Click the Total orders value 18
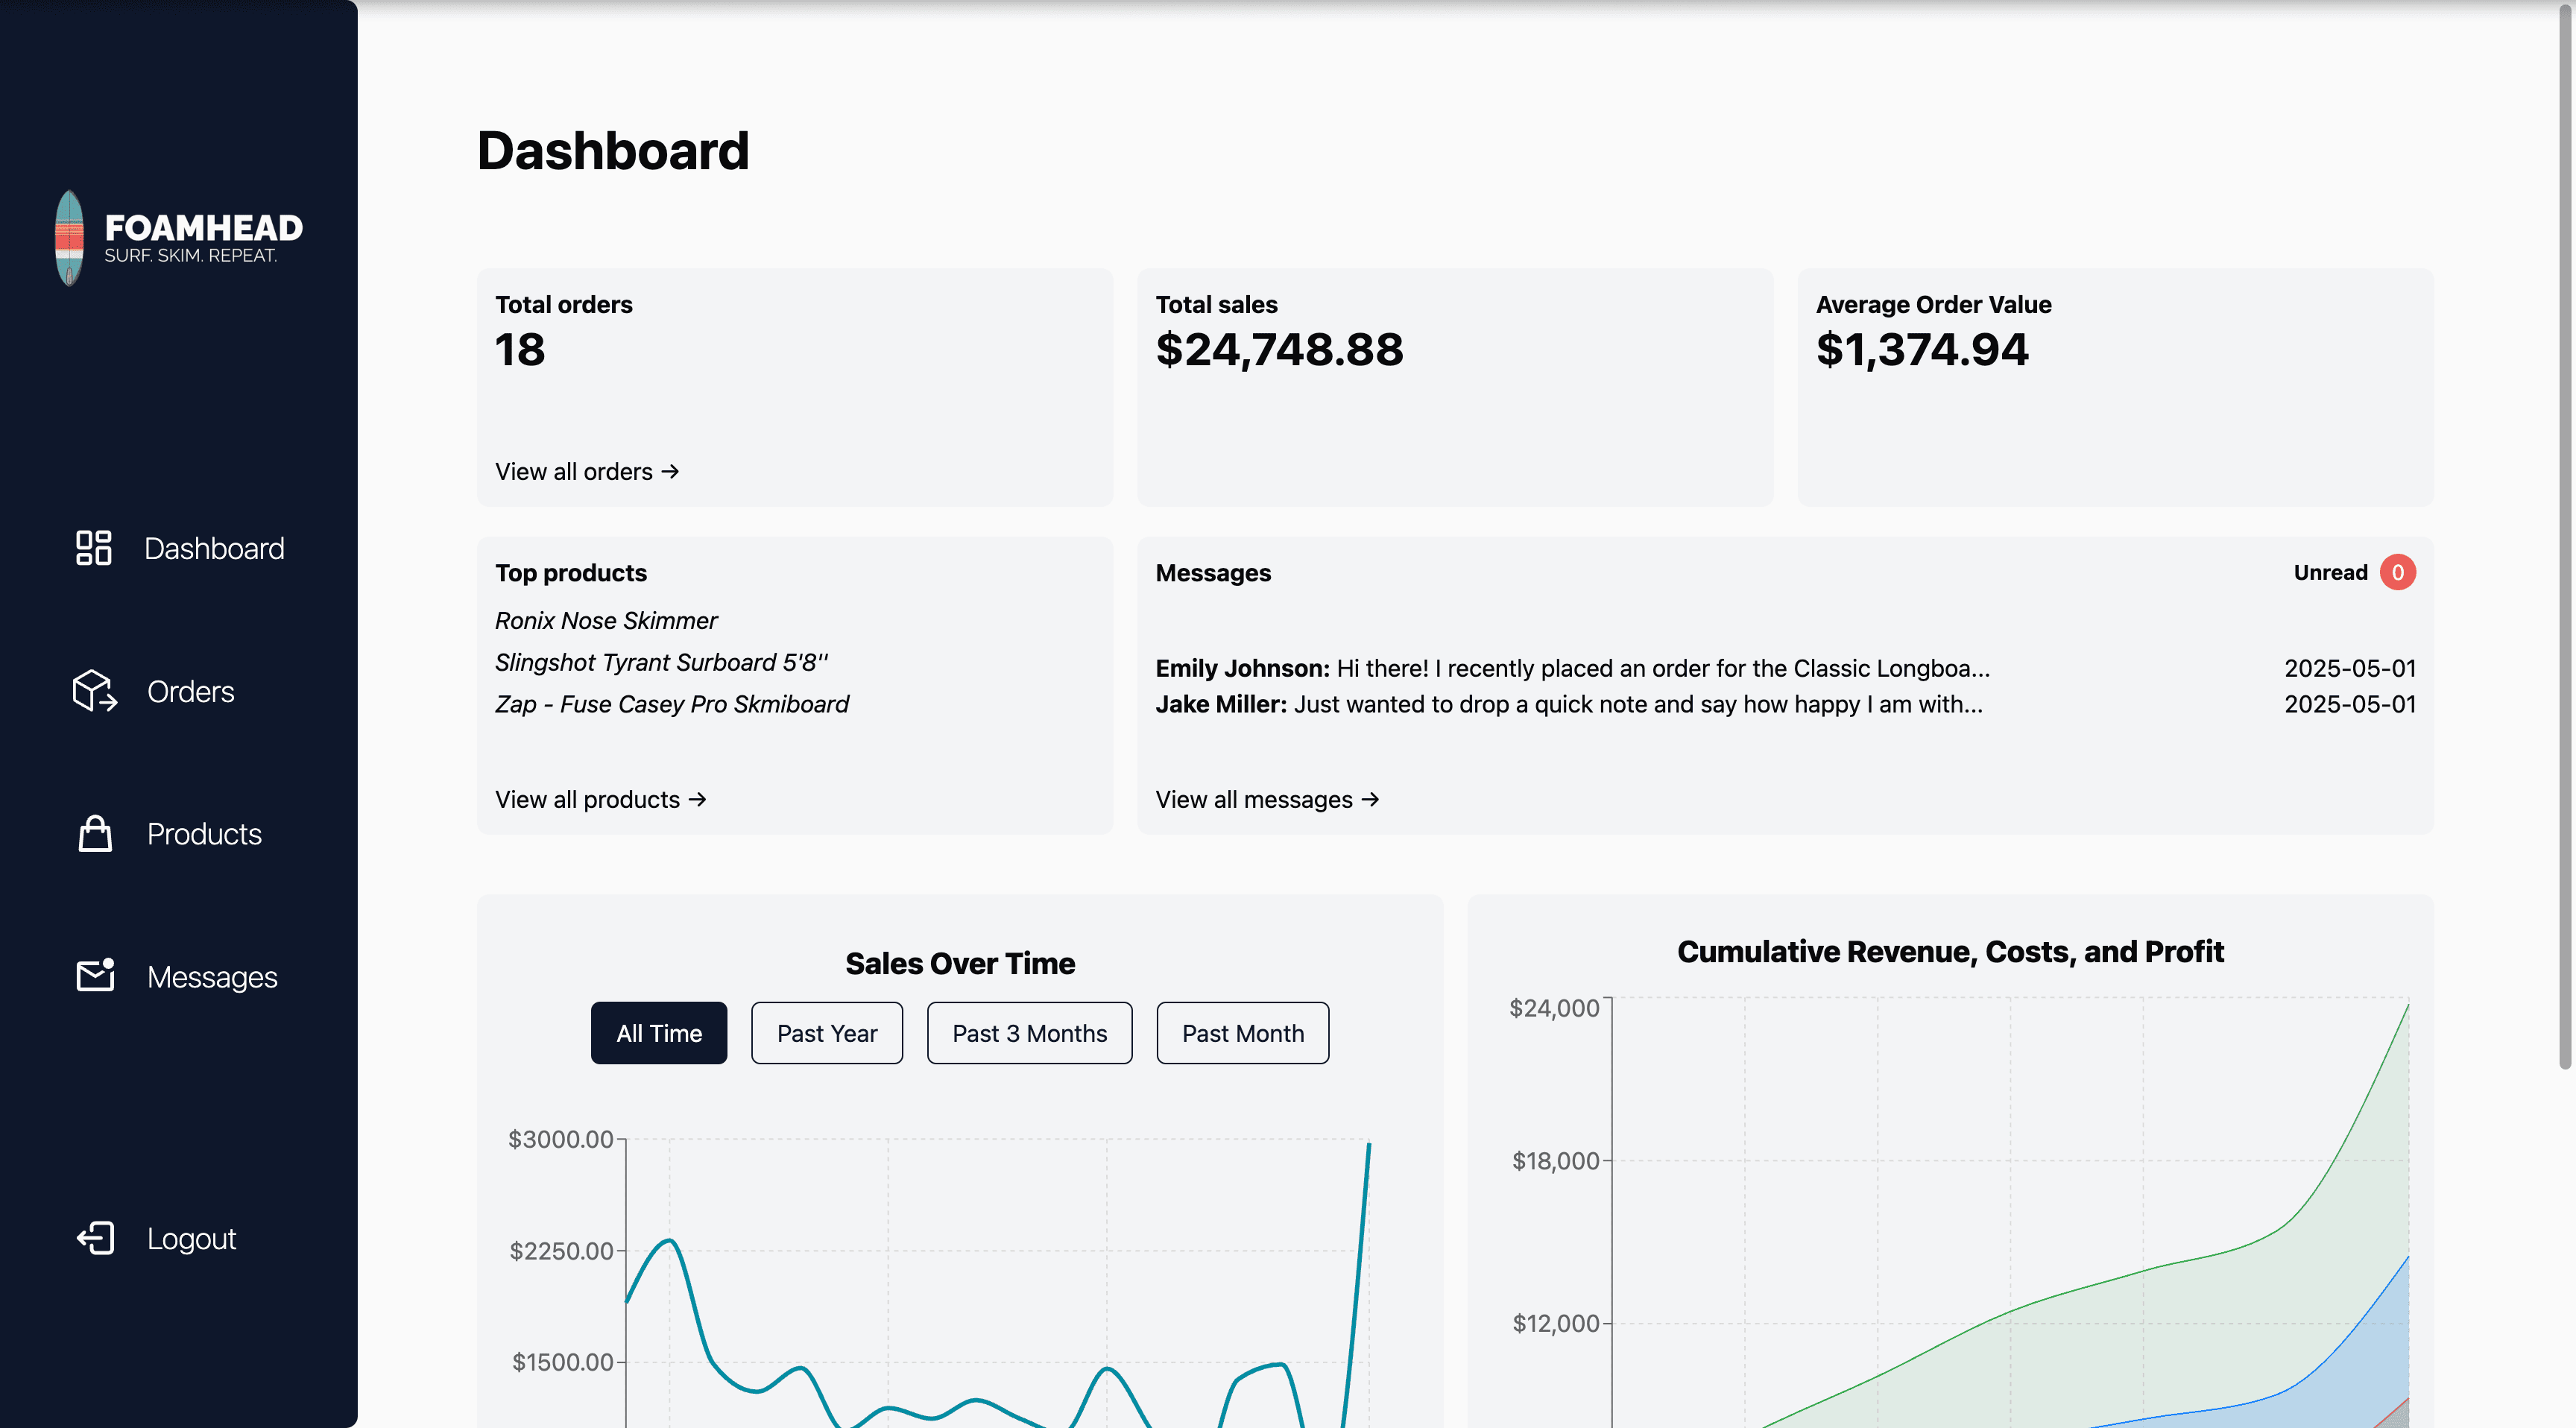The height and width of the screenshot is (1428, 2576). pyautogui.click(x=520, y=349)
